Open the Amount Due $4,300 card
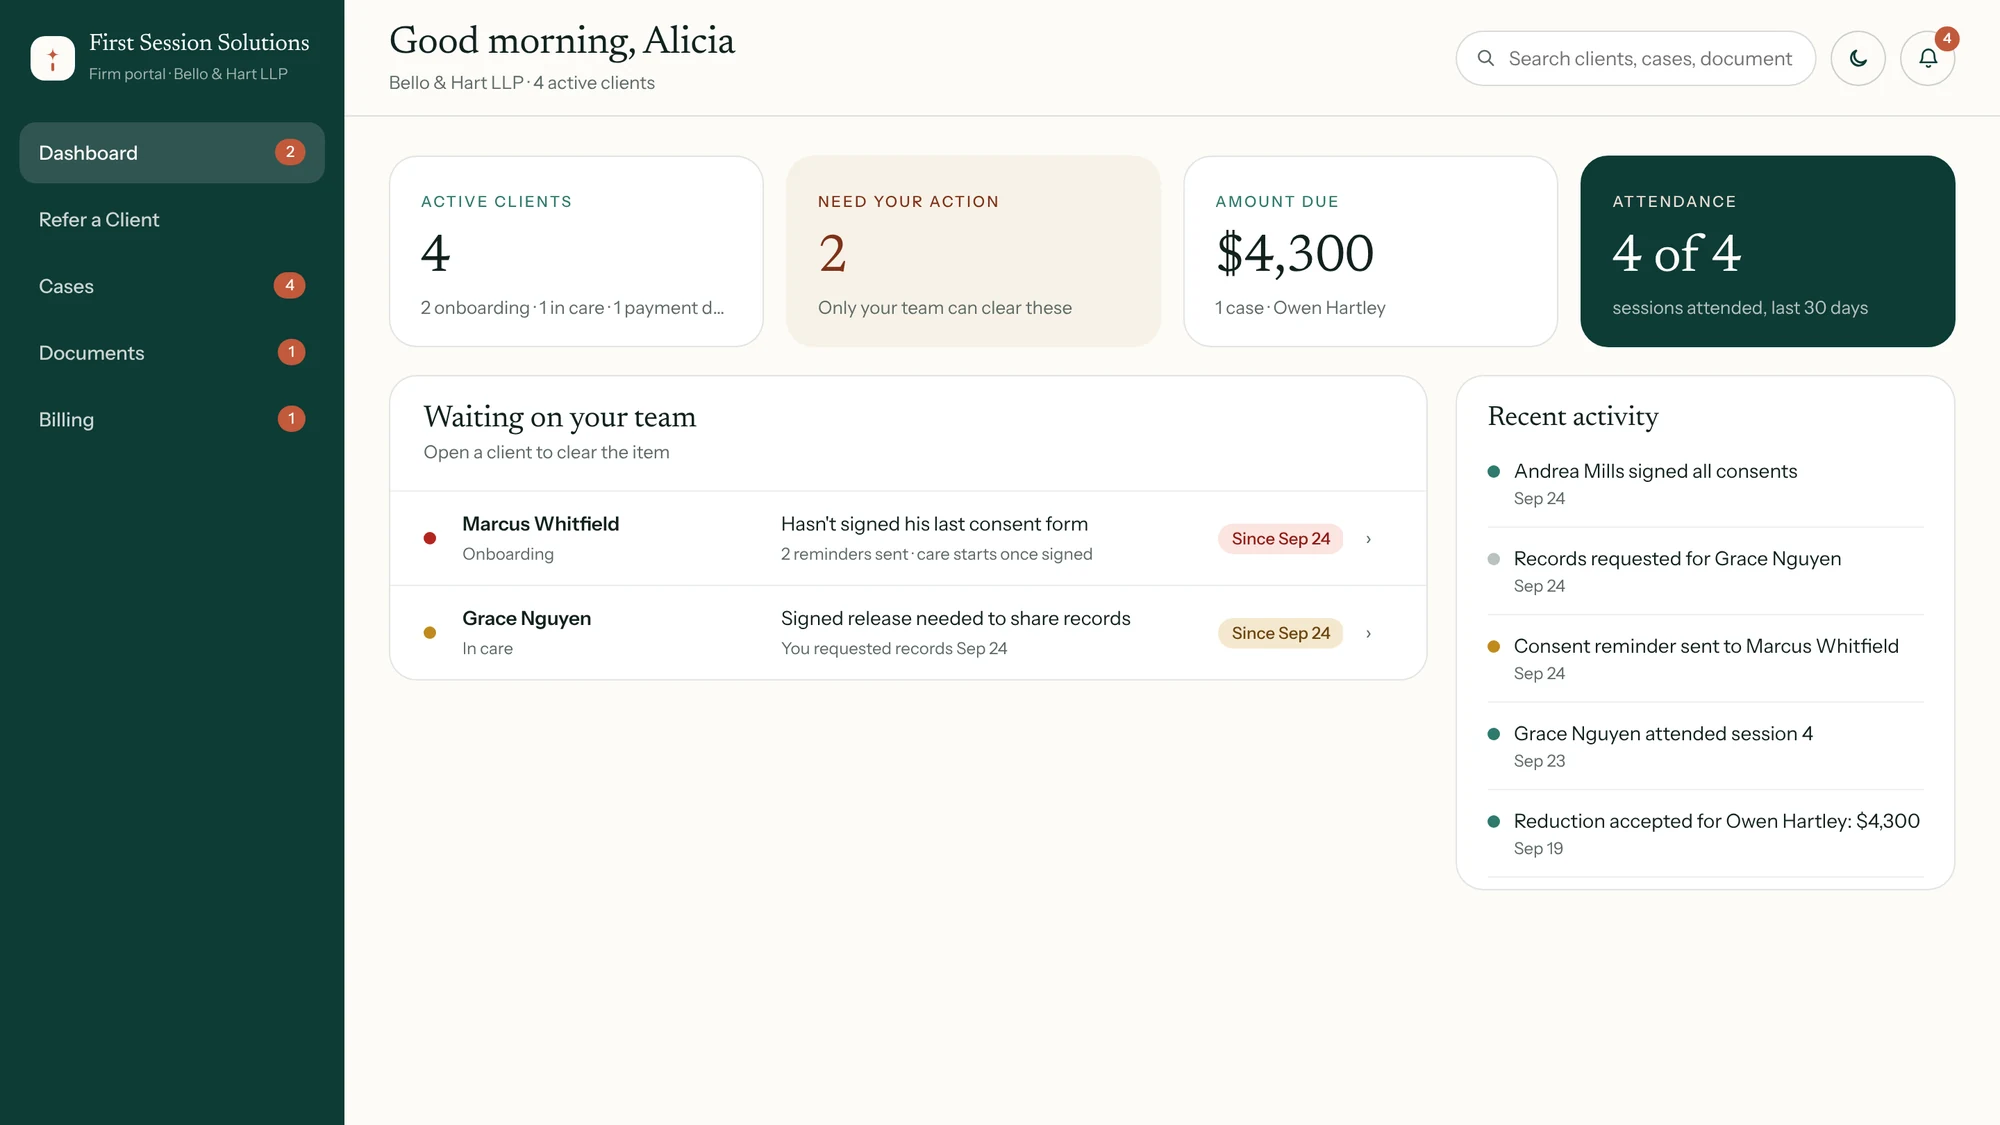This screenshot has width=2000, height=1125. tap(1370, 251)
